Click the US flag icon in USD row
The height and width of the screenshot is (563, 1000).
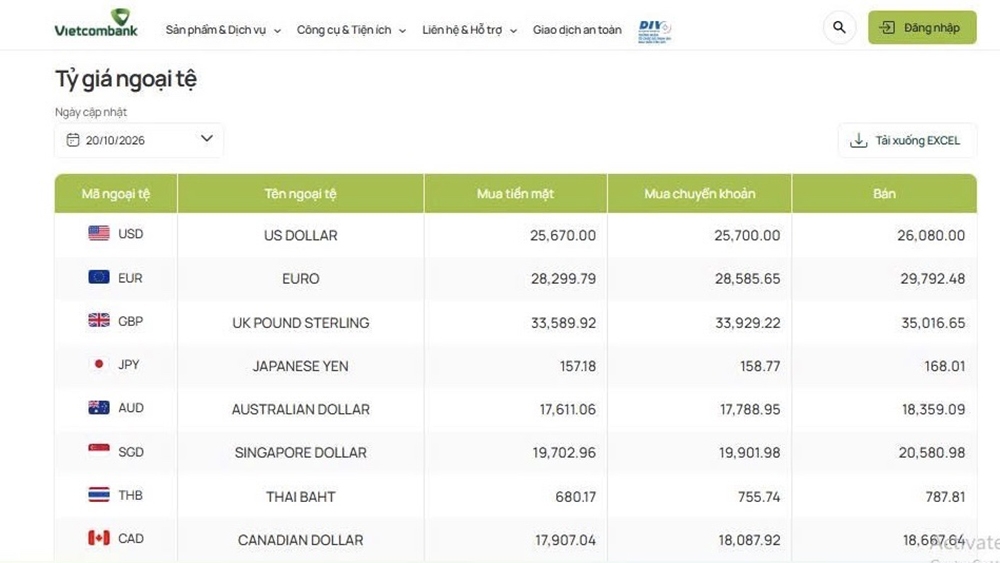(x=99, y=233)
